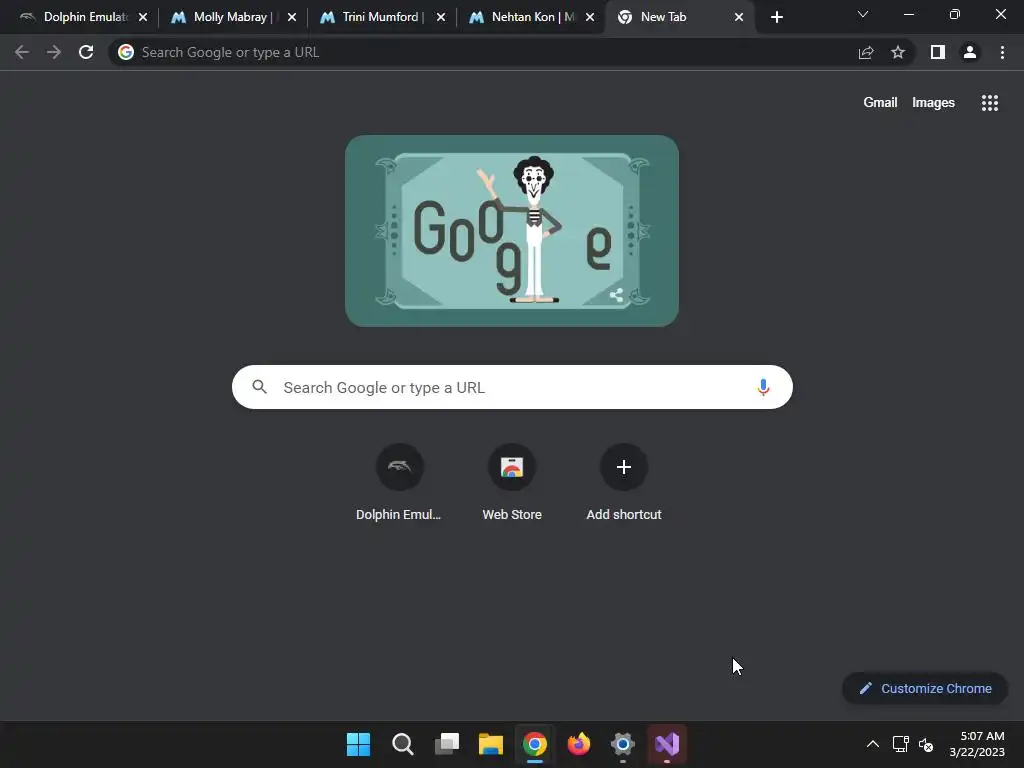Close the Trini Mumford tab
The width and height of the screenshot is (1024, 768).
click(x=441, y=17)
